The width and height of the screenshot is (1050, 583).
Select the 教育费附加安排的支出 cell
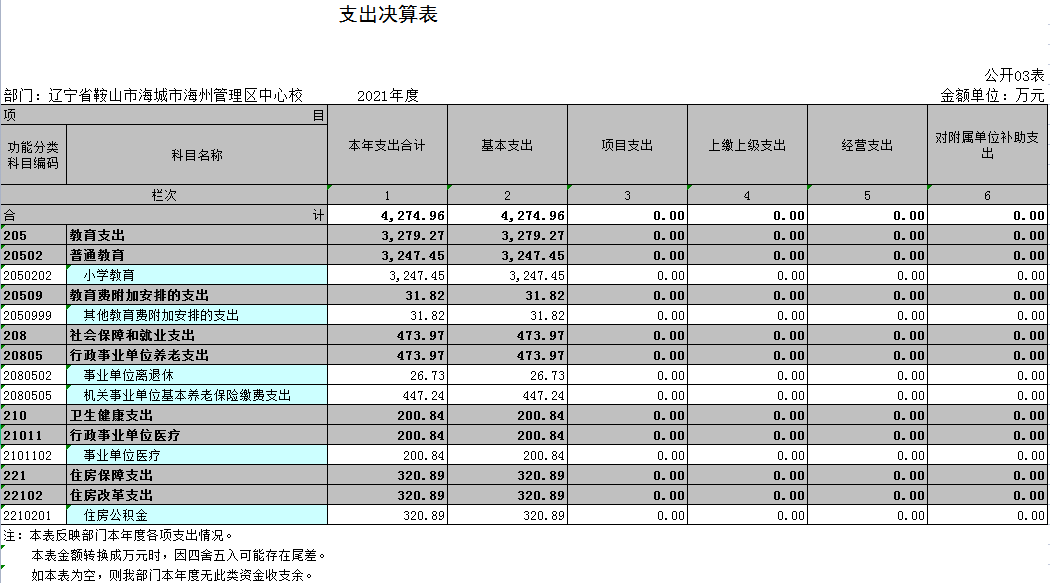point(197,295)
